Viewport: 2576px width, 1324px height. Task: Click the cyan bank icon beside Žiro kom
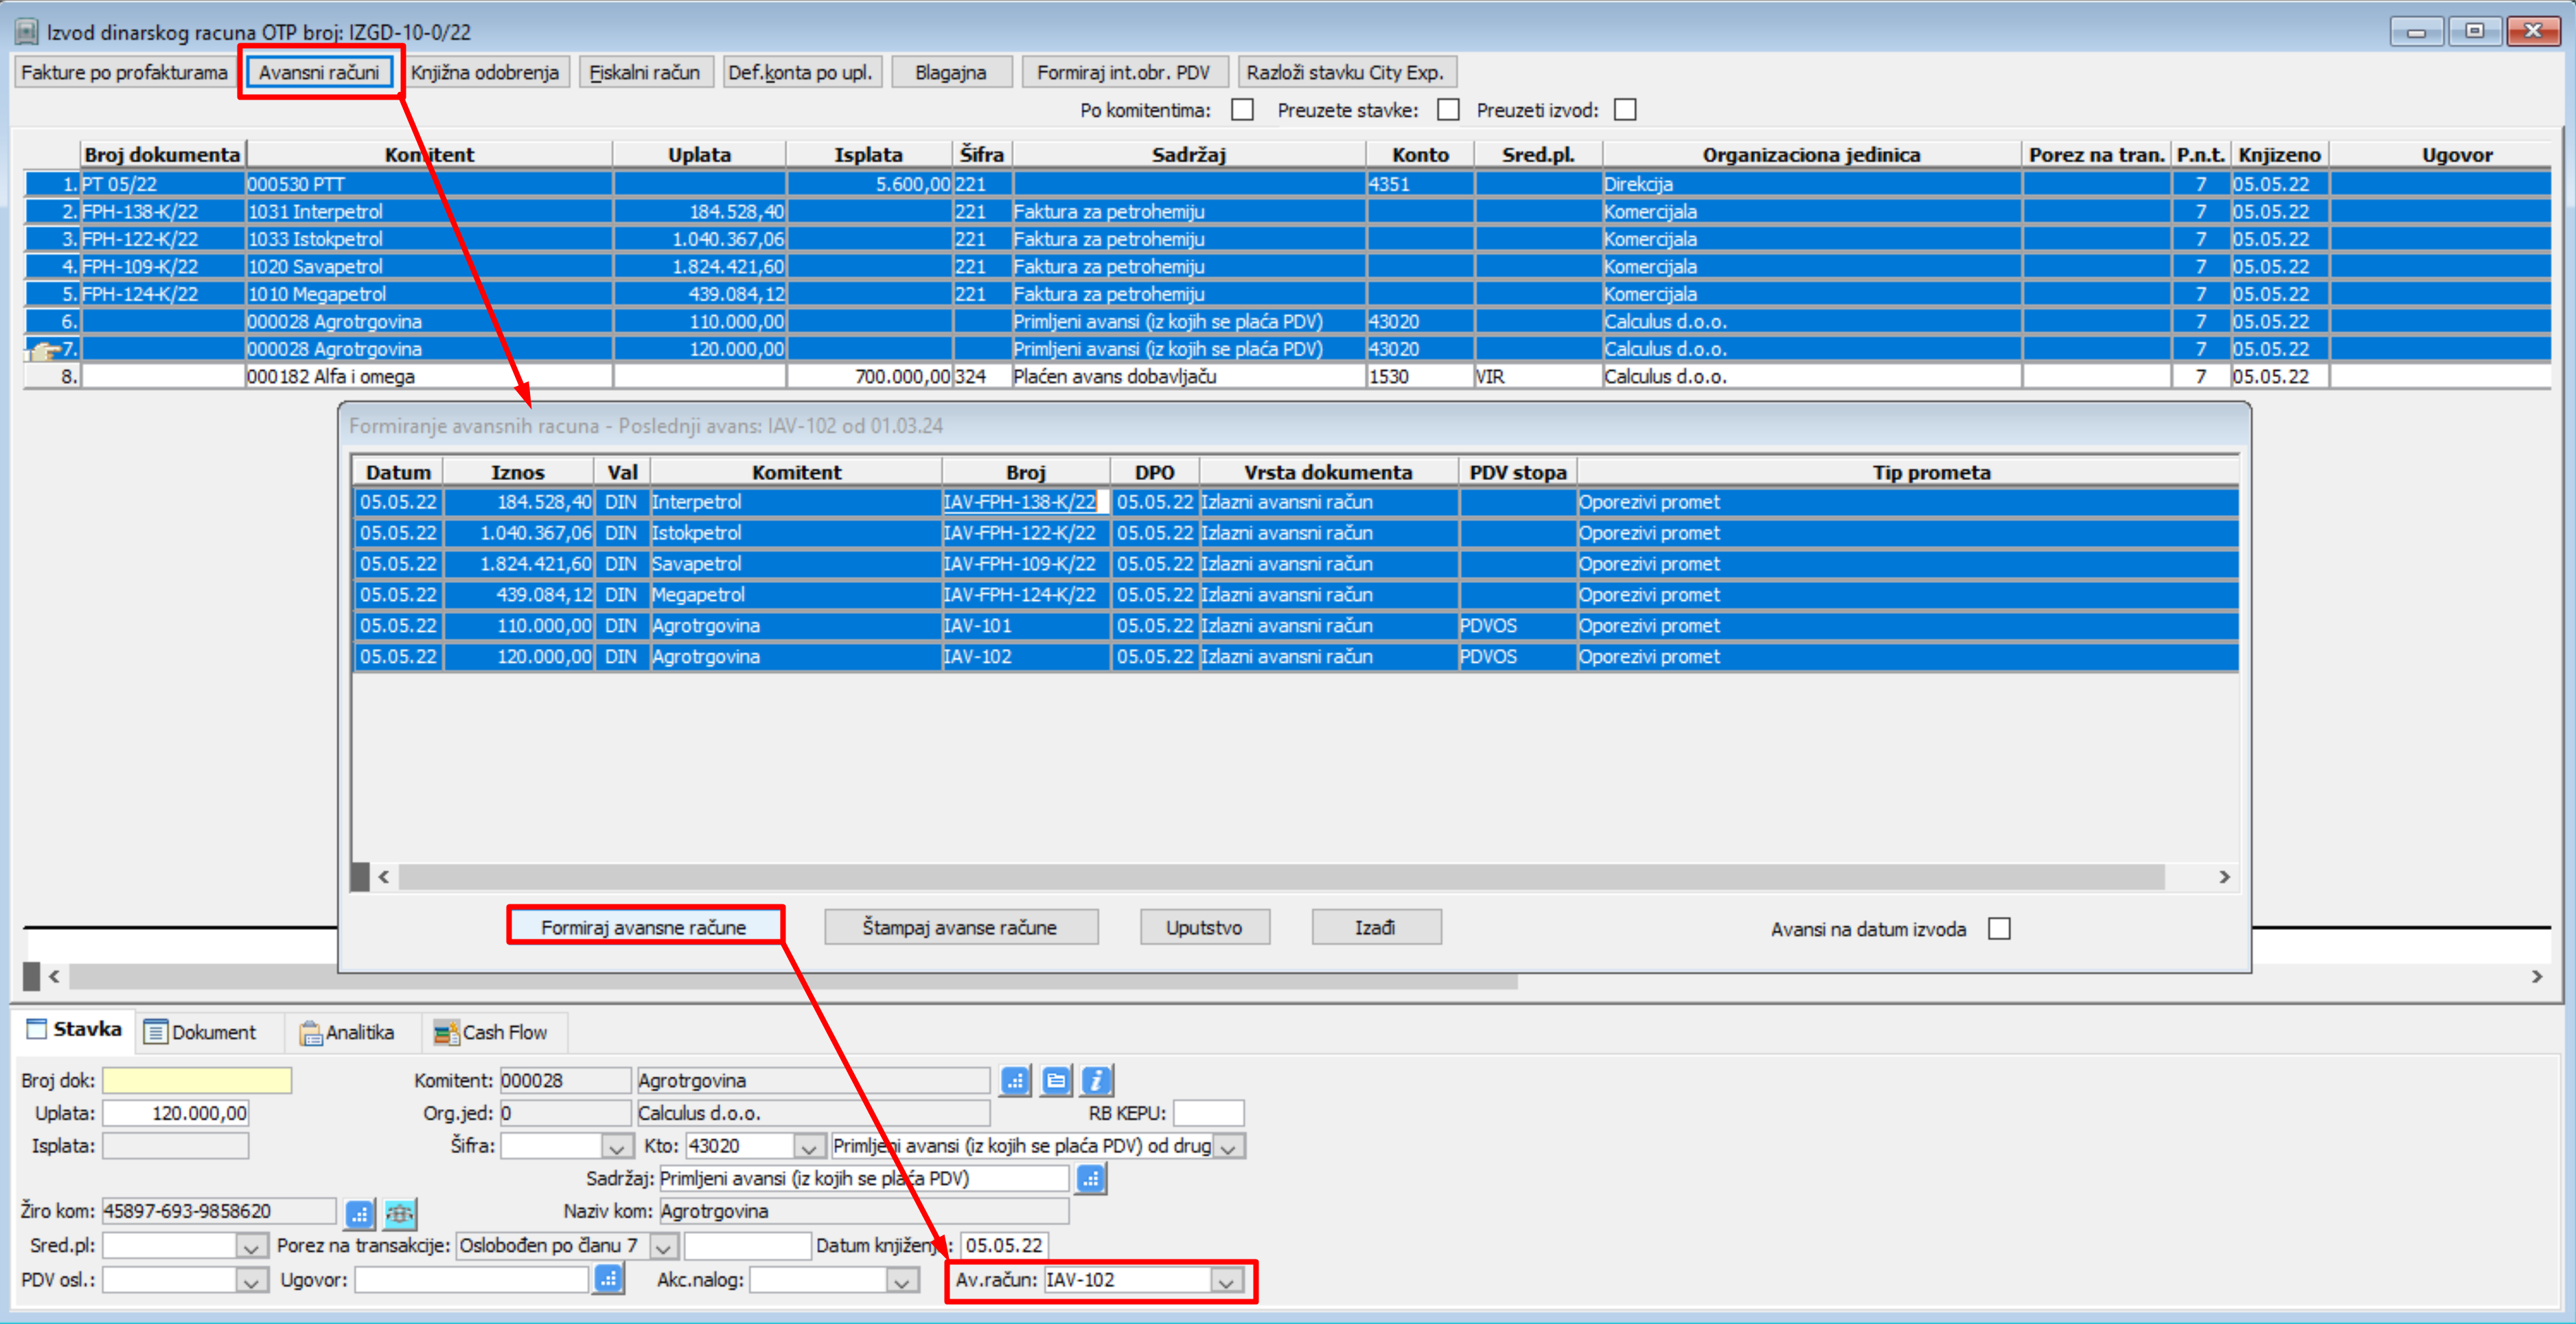(400, 1213)
